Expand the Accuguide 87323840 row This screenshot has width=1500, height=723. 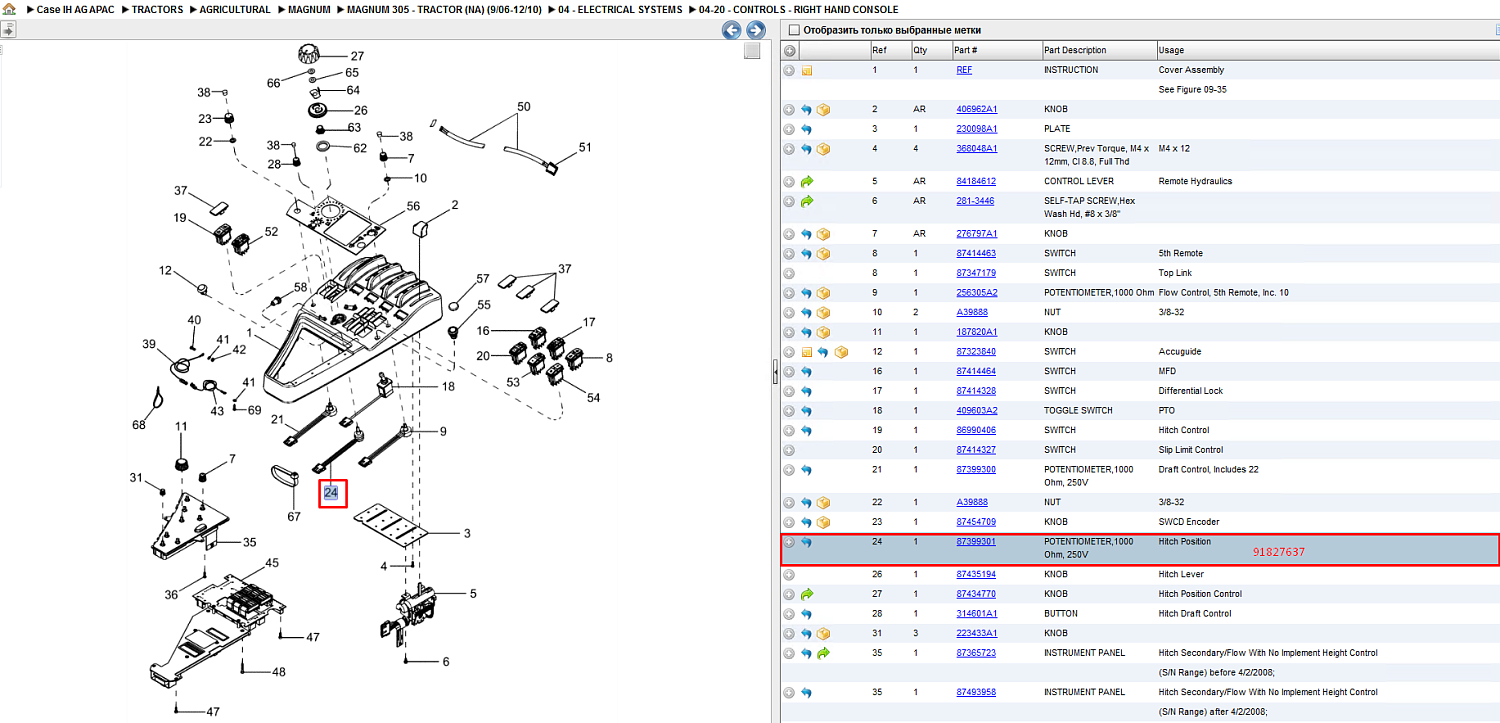pos(789,352)
